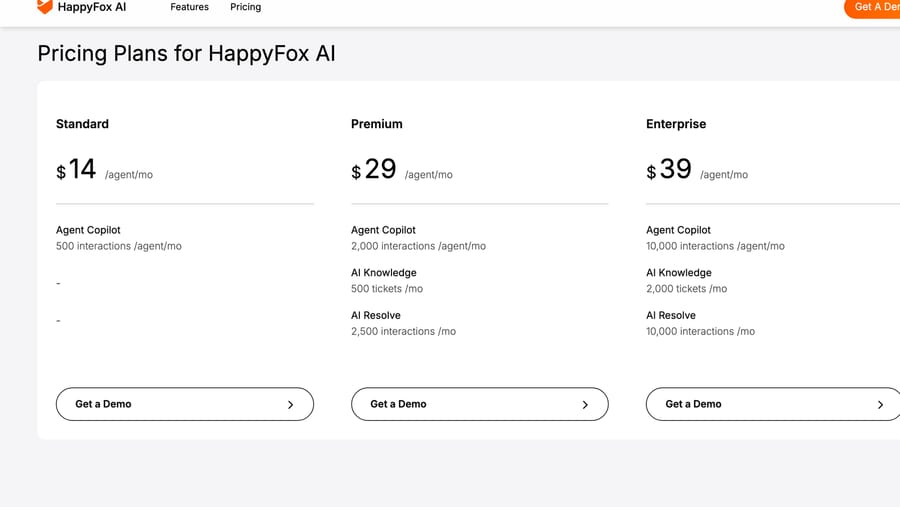Click chevron arrow in Enterprise Get a Demo button
900x507 pixels.
coord(880,405)
